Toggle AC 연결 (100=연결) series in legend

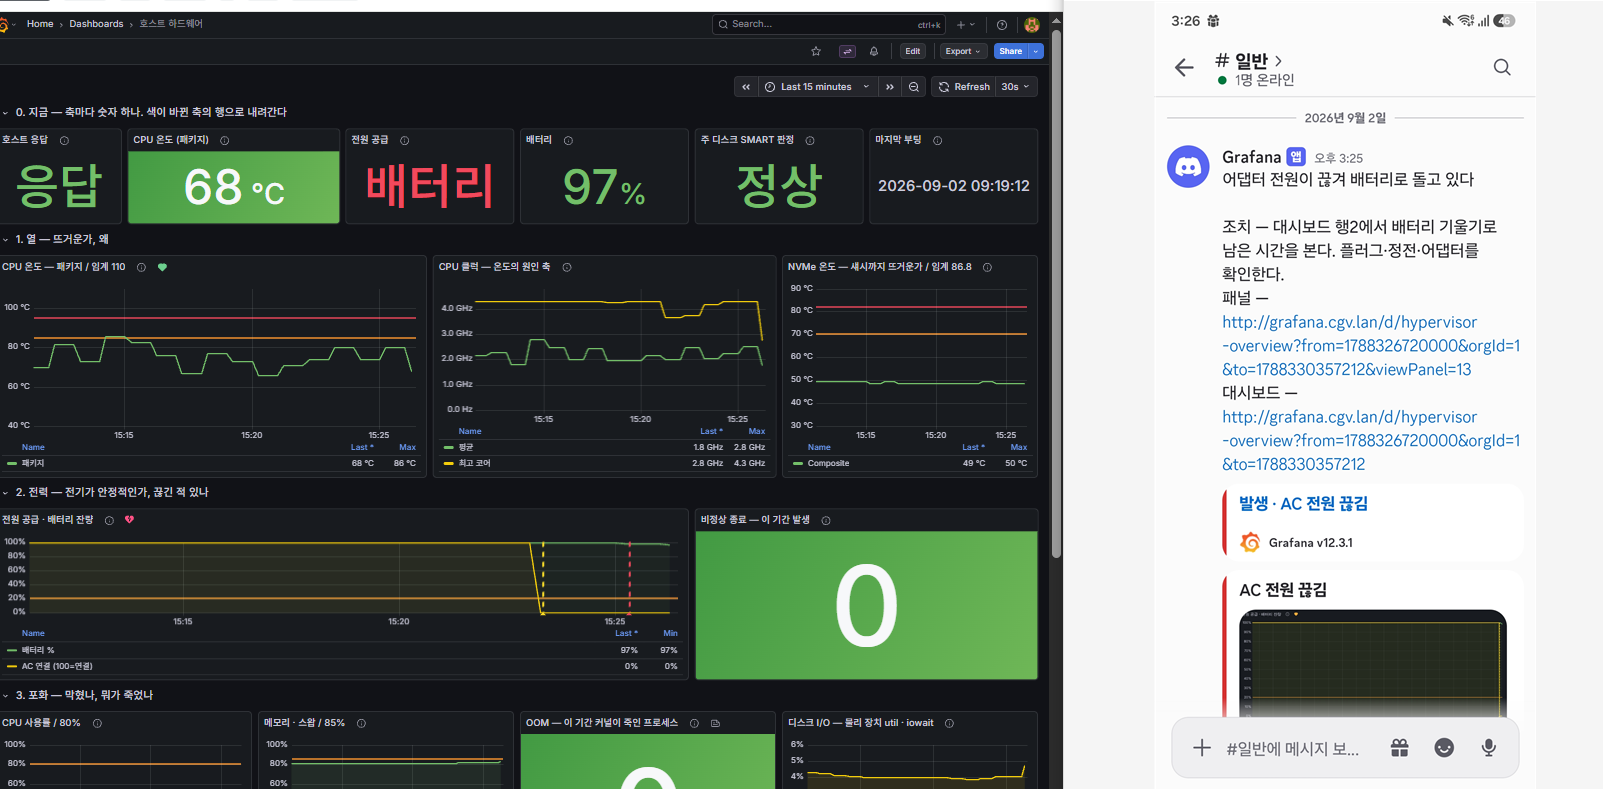(57, 666)
